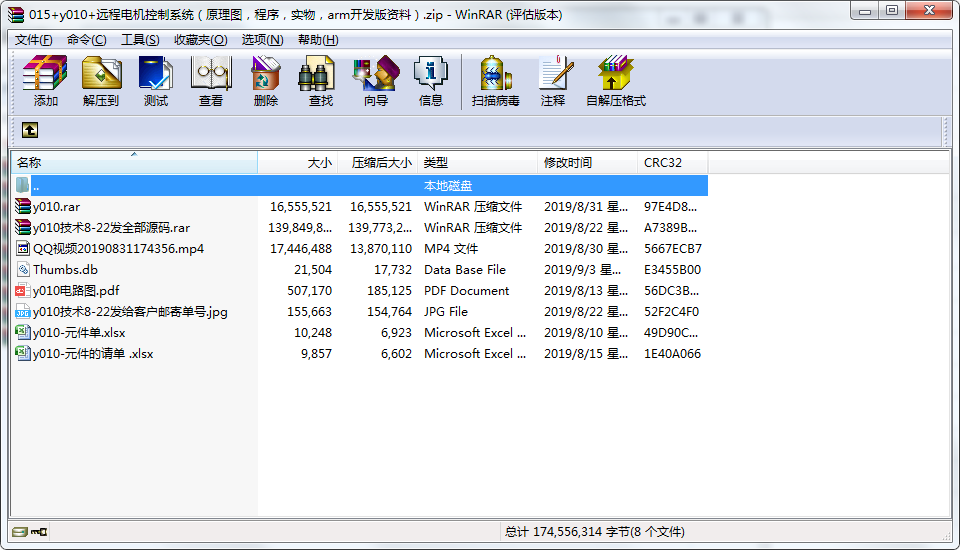
Task: Select the y010.rar archive icon
Action: [x=23, y=206]
